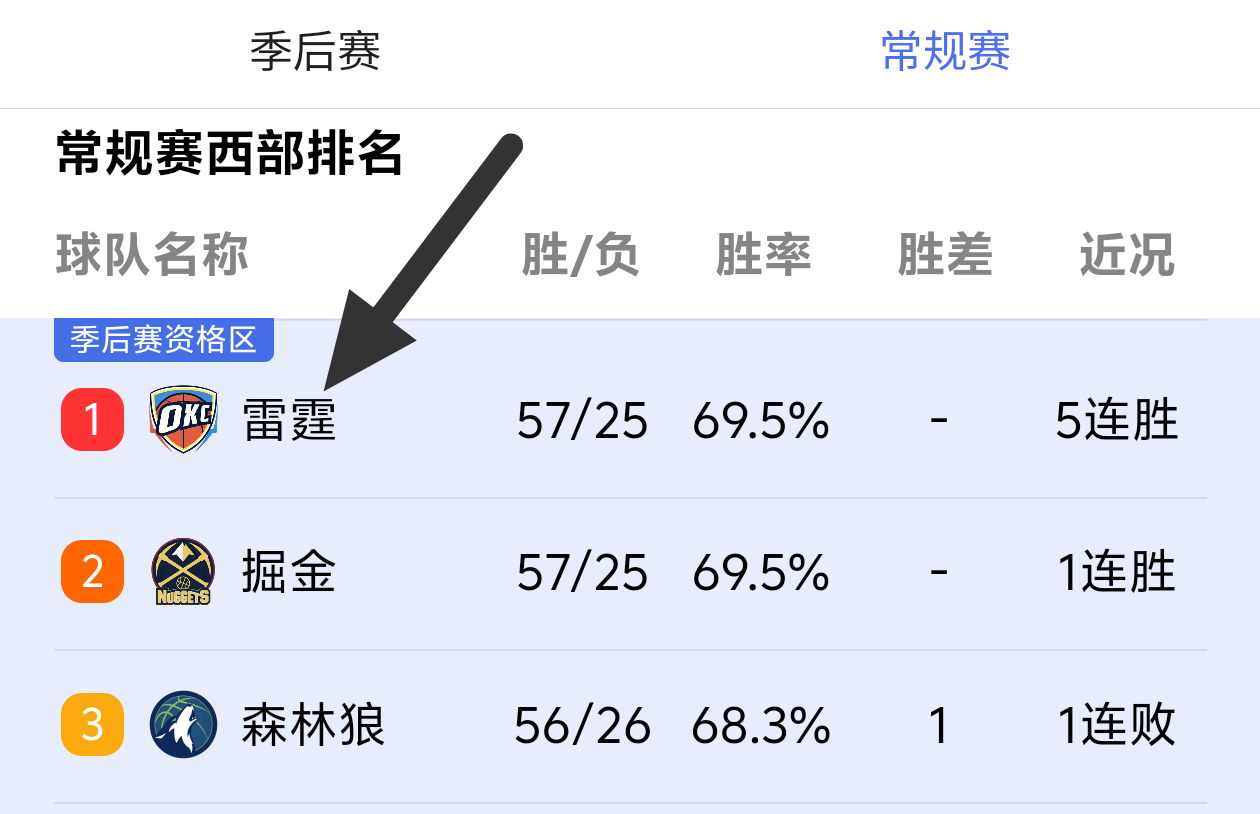
Task: Select the 56/26 record for Timberwolves
Action: (582, 726)
